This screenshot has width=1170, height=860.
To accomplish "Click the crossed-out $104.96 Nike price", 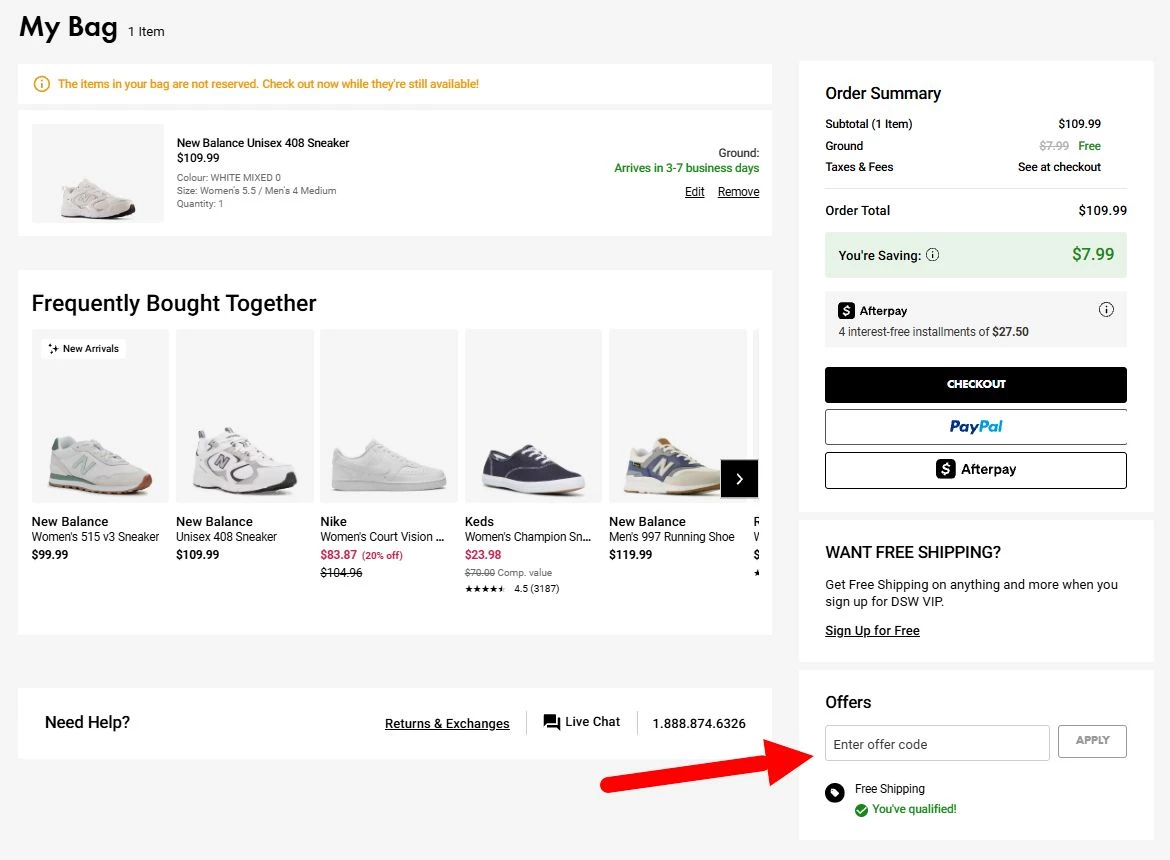I will [x=341, y=573].
